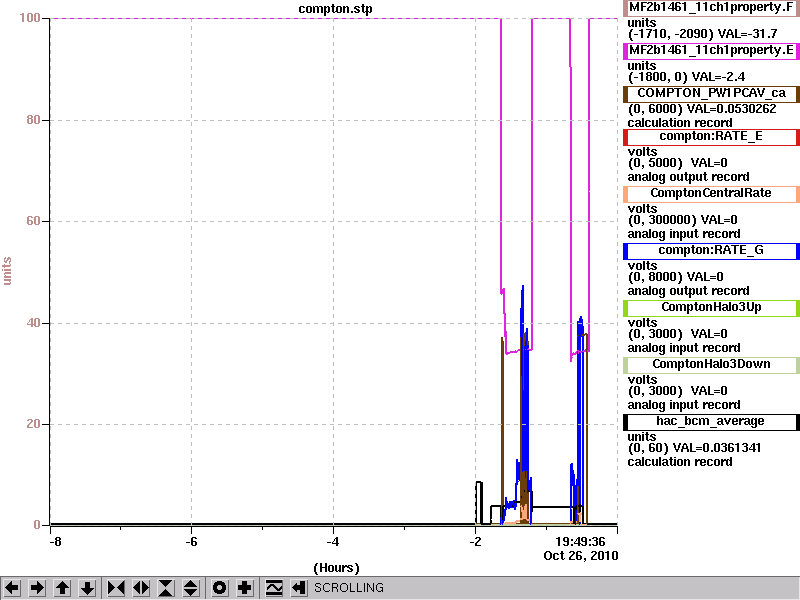The height and width of the screenshot is (600, 800).
Task: Select the ComptonHalo3Down legend entry
Action: point(711,365)
